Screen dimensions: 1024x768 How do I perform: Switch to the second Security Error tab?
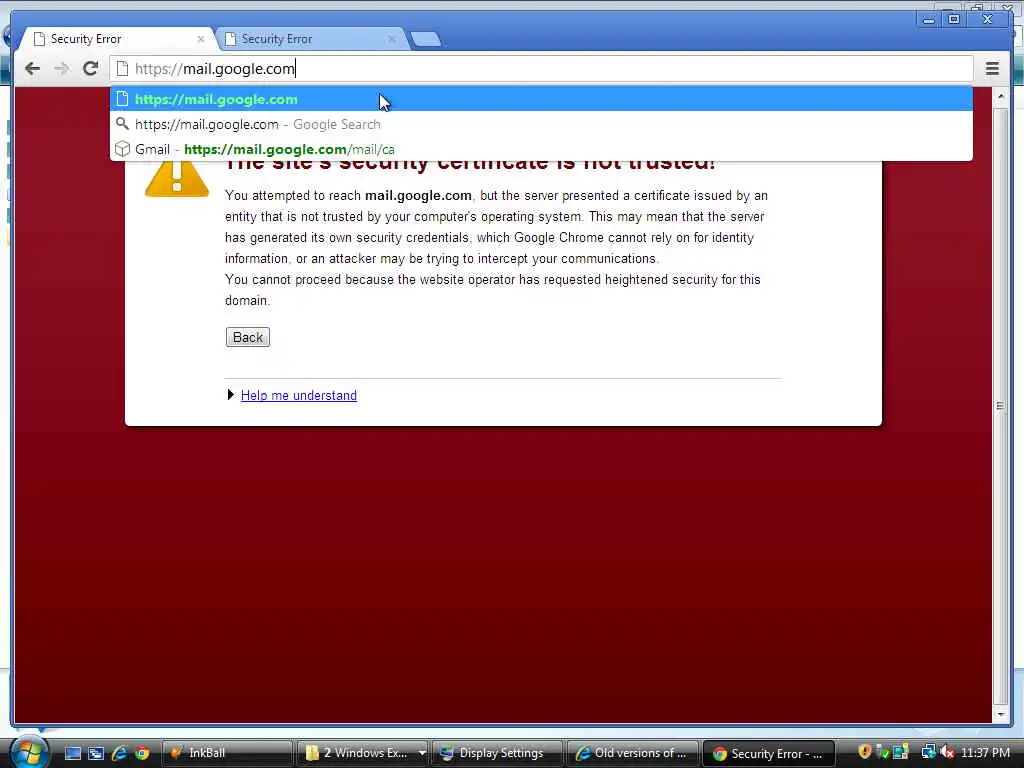(310, 39)
